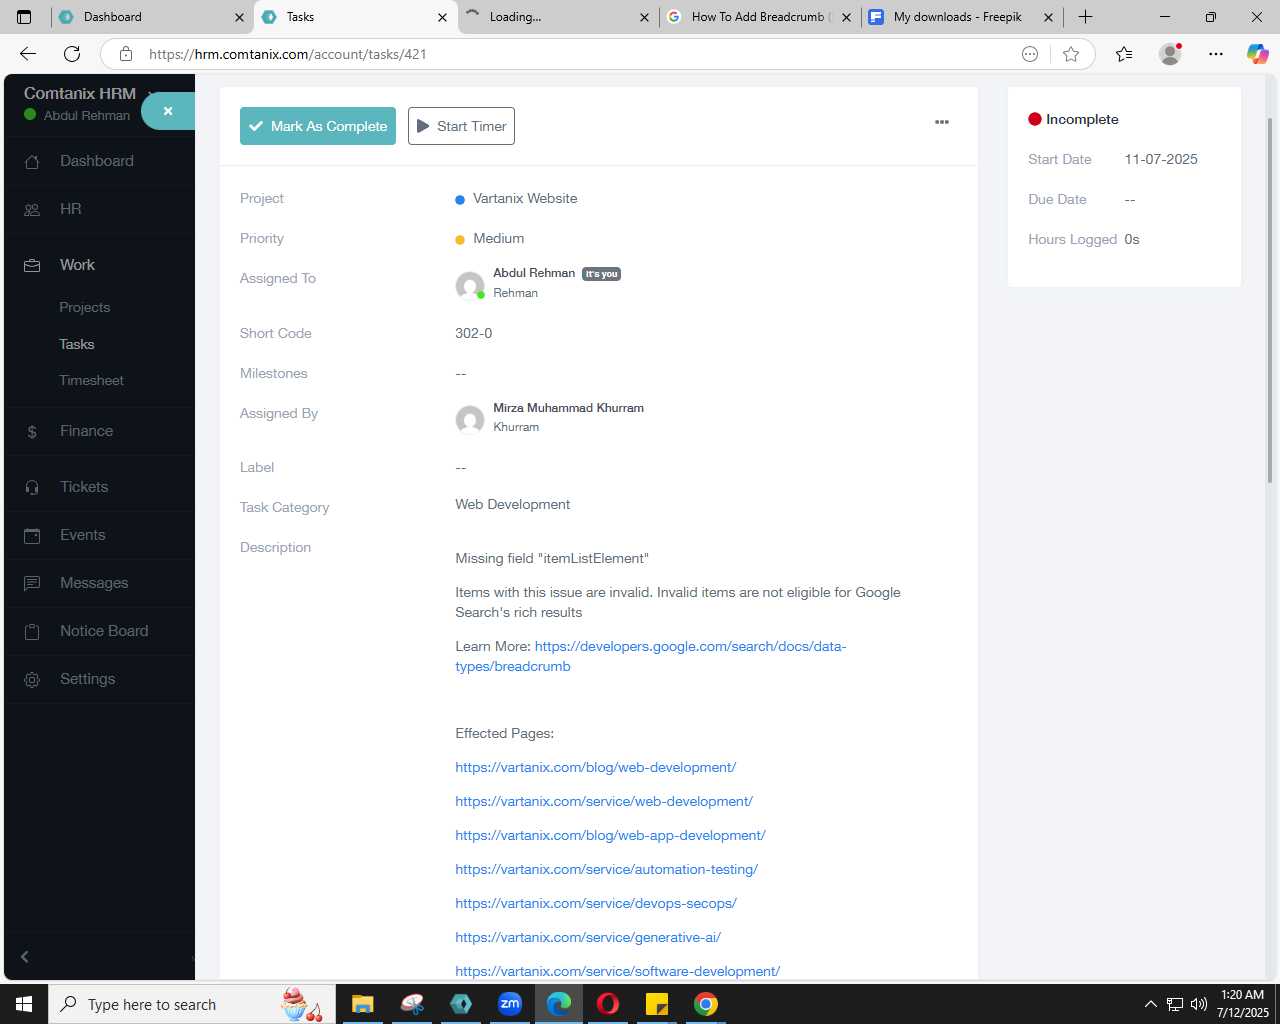Open service/devops-secops link
Viewport: 1280px width, 1024px height.
pos(596,903)
